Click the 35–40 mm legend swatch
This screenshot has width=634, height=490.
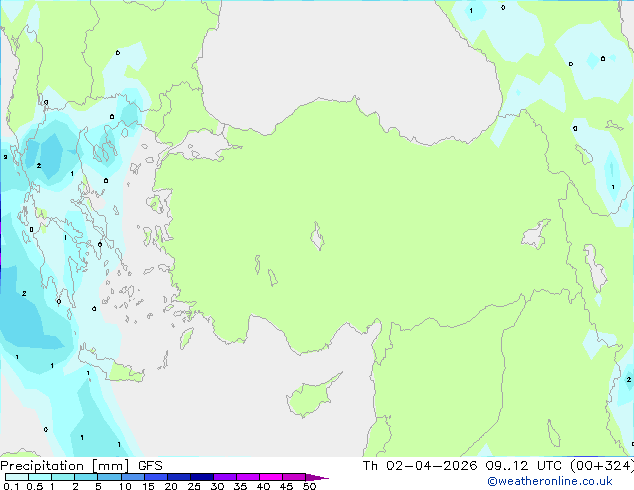[x=247, y=477]
